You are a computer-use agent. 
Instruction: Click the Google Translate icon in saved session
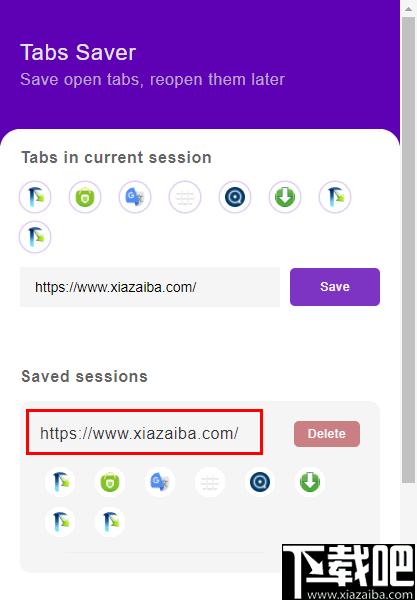tap(160, 482)
